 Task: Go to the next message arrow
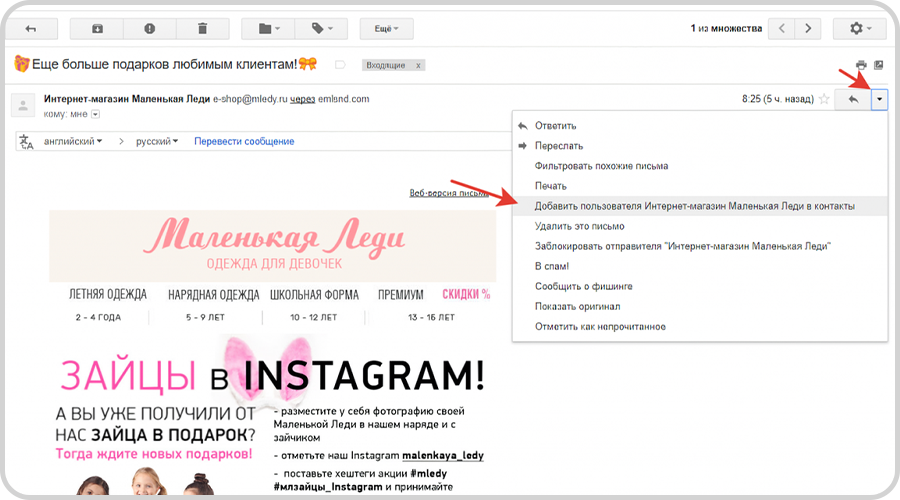pos(808,28)
